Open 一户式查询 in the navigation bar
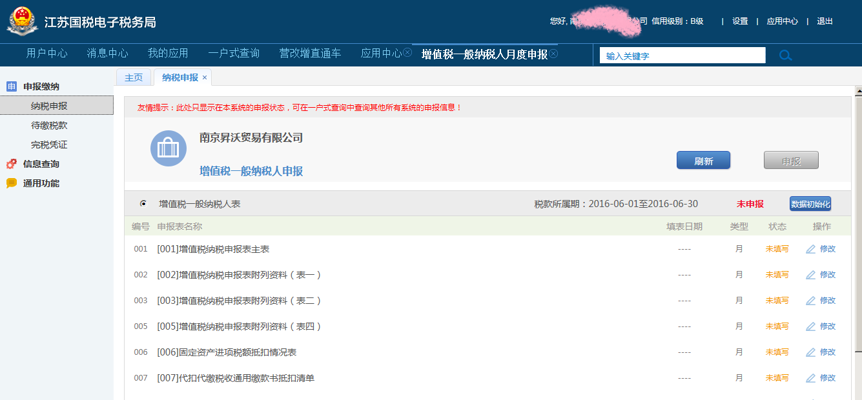 [x=234, y=53]
